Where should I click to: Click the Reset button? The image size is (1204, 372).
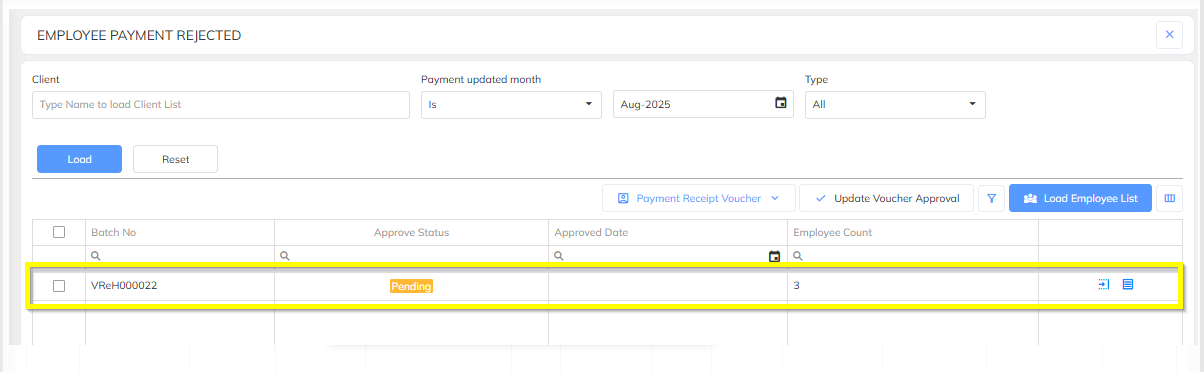click(175, 159)
